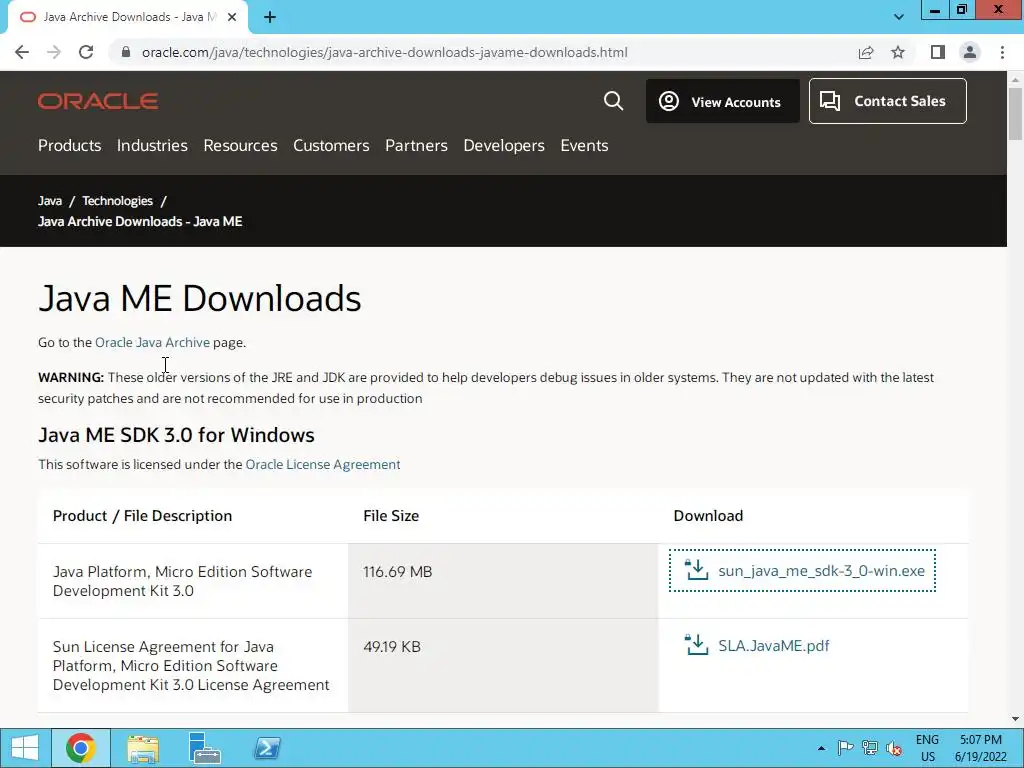
Task: Open File Explorer from taskbar
Action: click(x=143, y=749)
